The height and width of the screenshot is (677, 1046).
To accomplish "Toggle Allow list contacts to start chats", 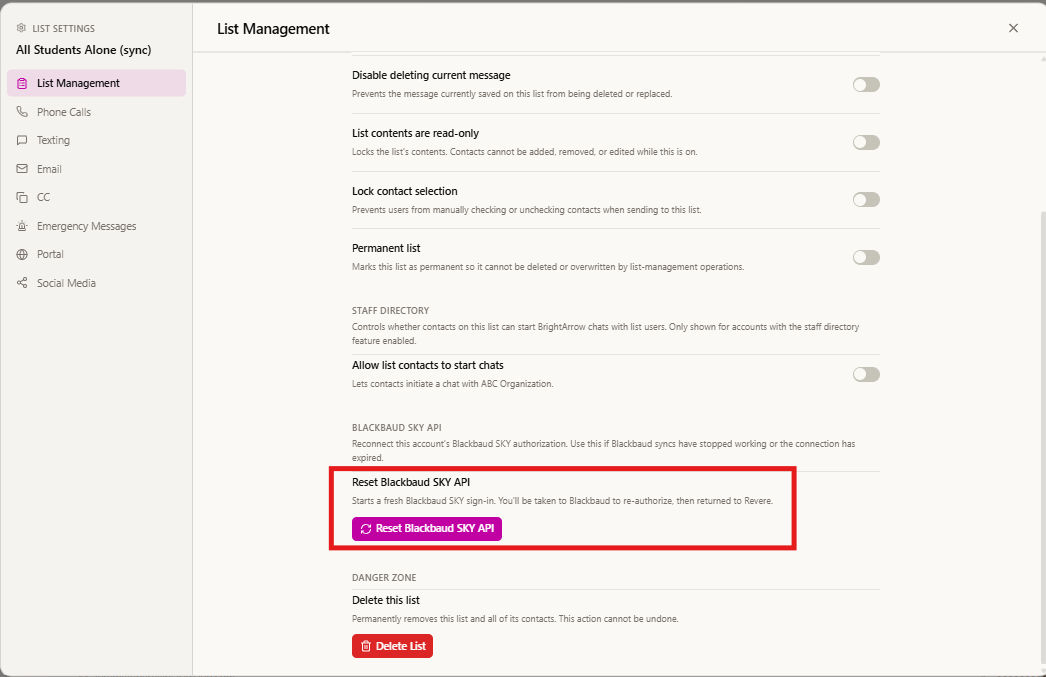I will [866, 374].
